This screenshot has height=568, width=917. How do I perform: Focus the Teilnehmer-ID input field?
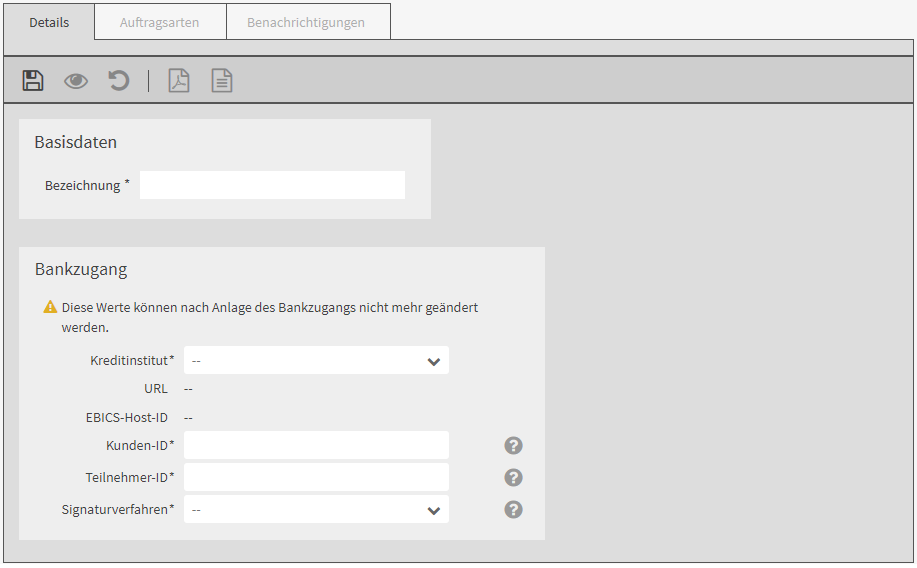pos(316,478)
